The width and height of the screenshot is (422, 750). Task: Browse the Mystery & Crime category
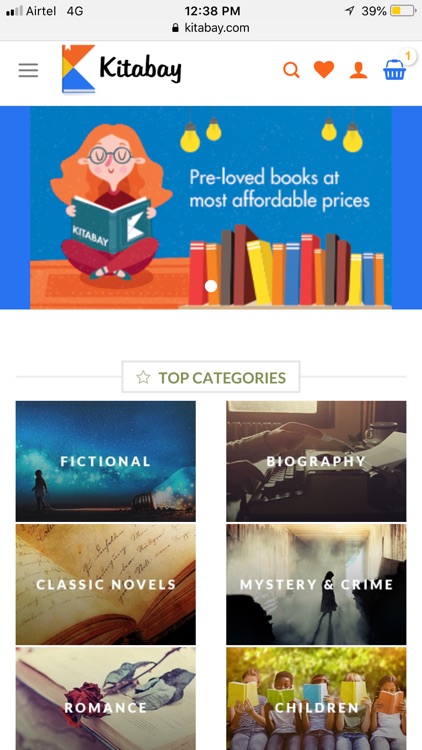(316, 584)
